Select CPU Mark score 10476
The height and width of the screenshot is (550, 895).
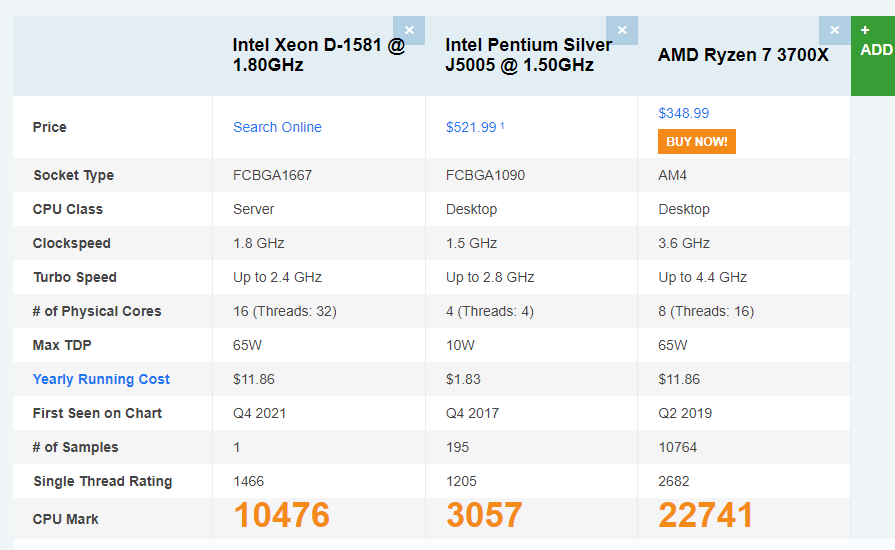(281, 515)
